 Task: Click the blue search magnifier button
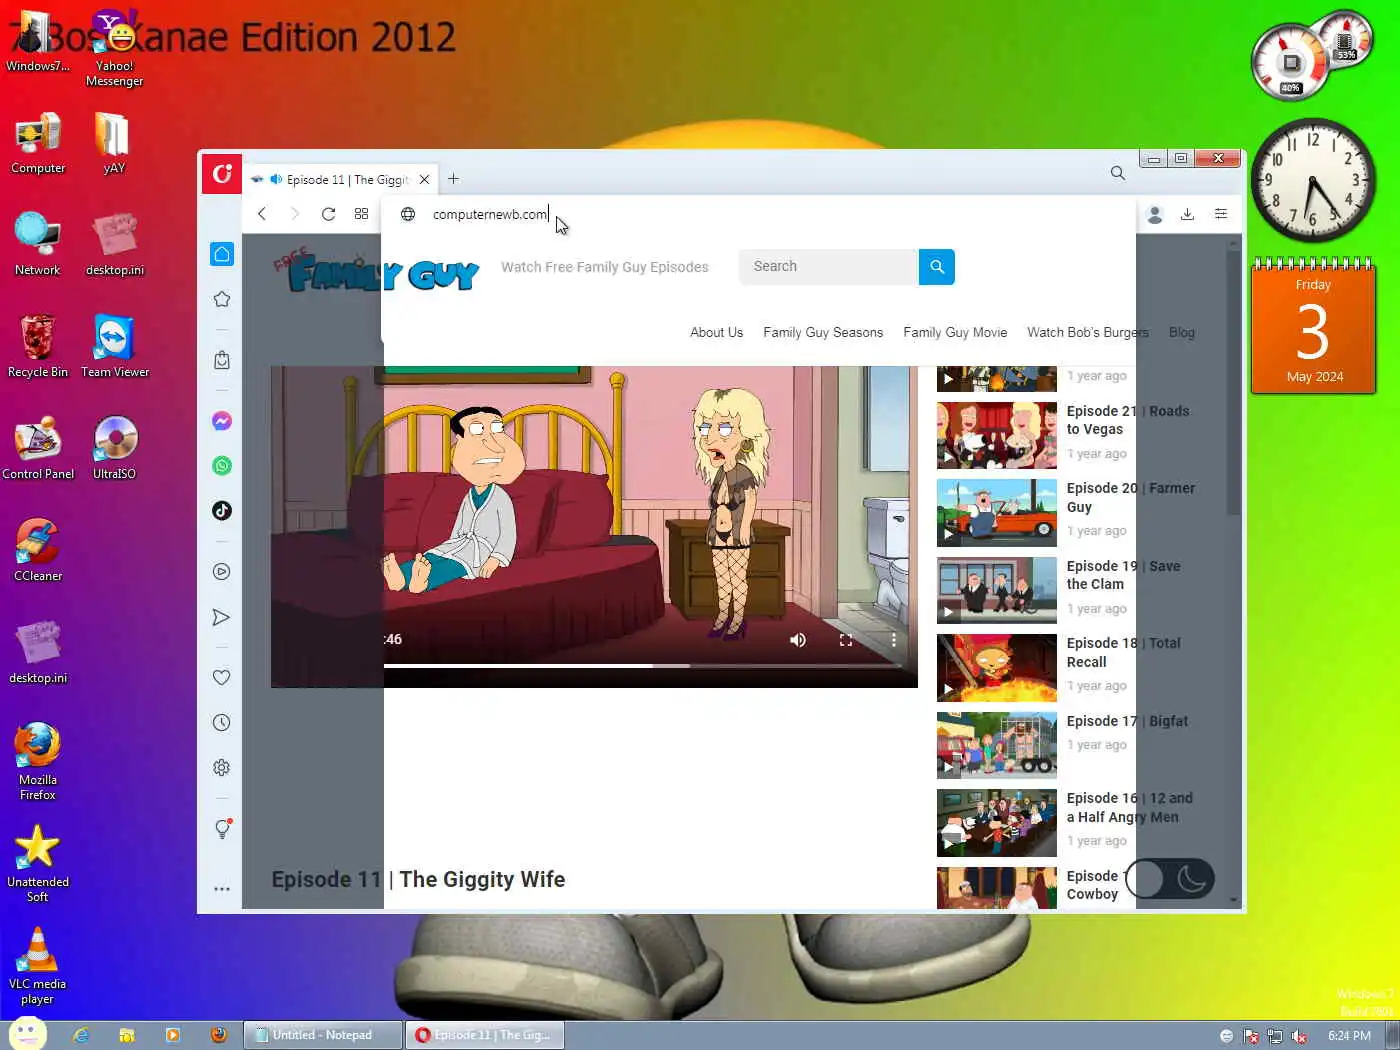(937, 267)
